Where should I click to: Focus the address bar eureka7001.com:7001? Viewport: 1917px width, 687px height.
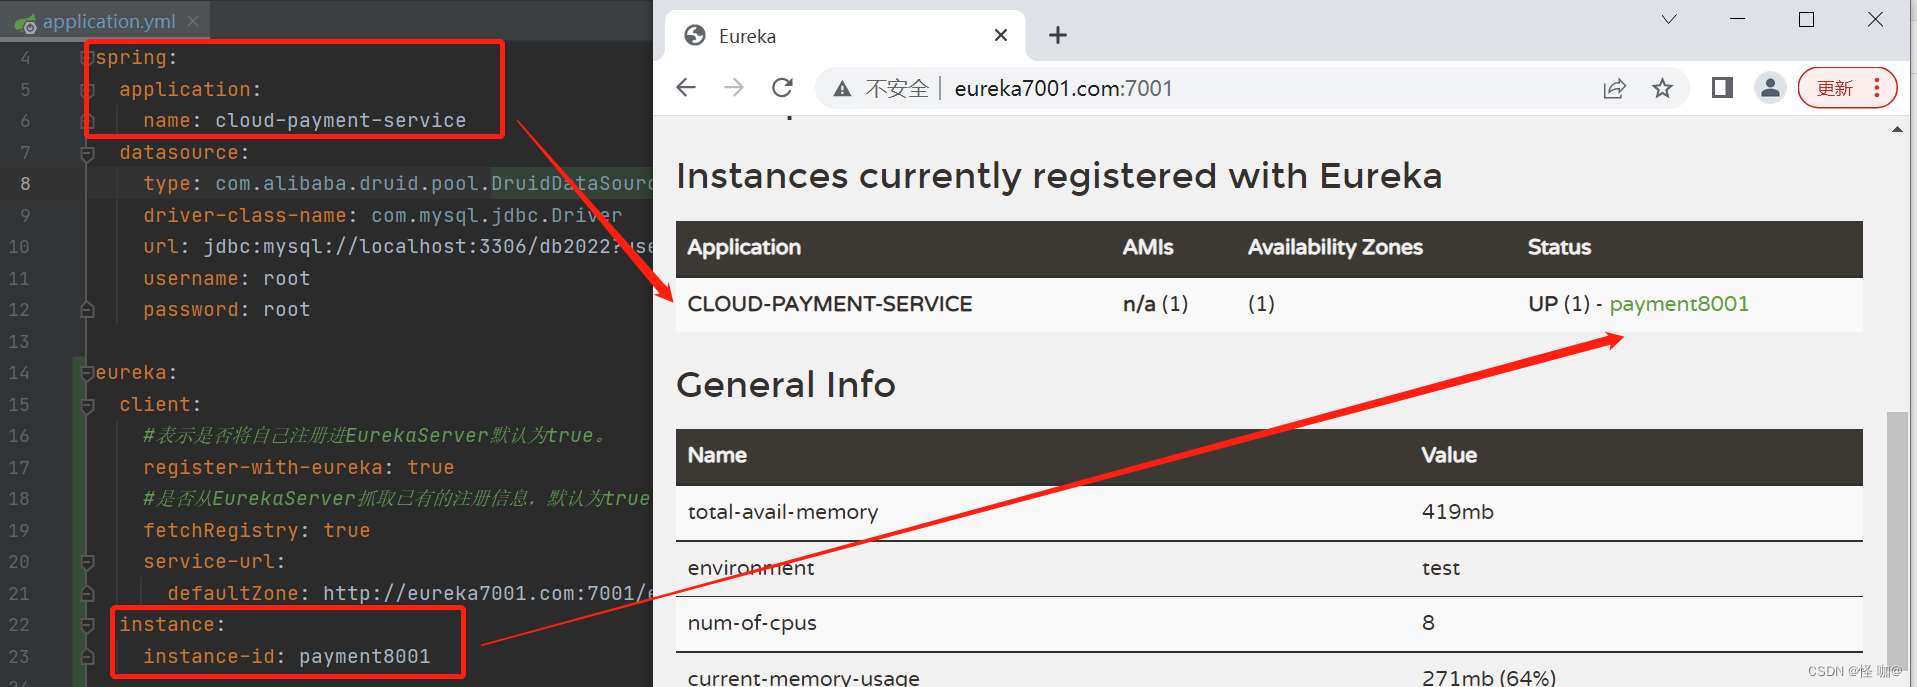pos(1063,89)
